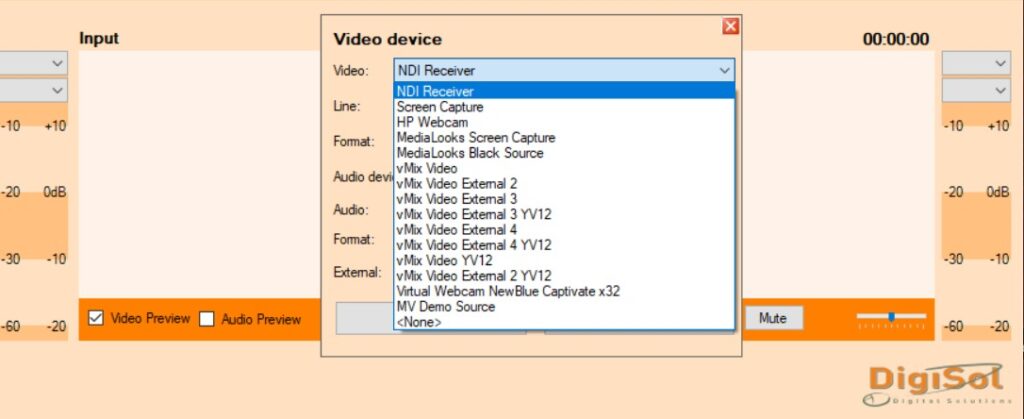Choose the <None> video option
Viewport: 1024px width, 419px height.
[x=419, y=322]
